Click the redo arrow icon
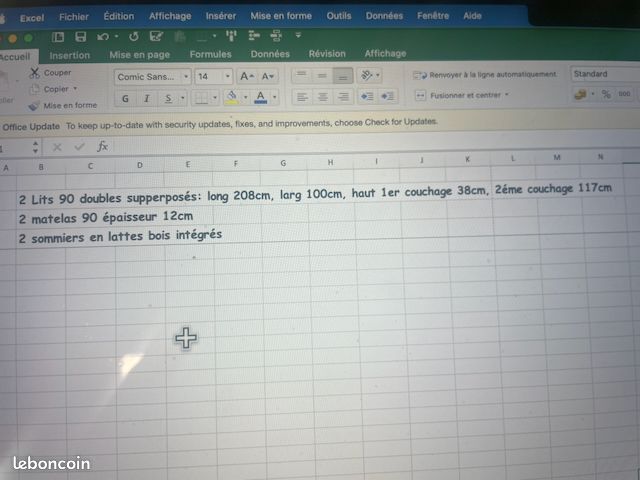 click(133, 37)
